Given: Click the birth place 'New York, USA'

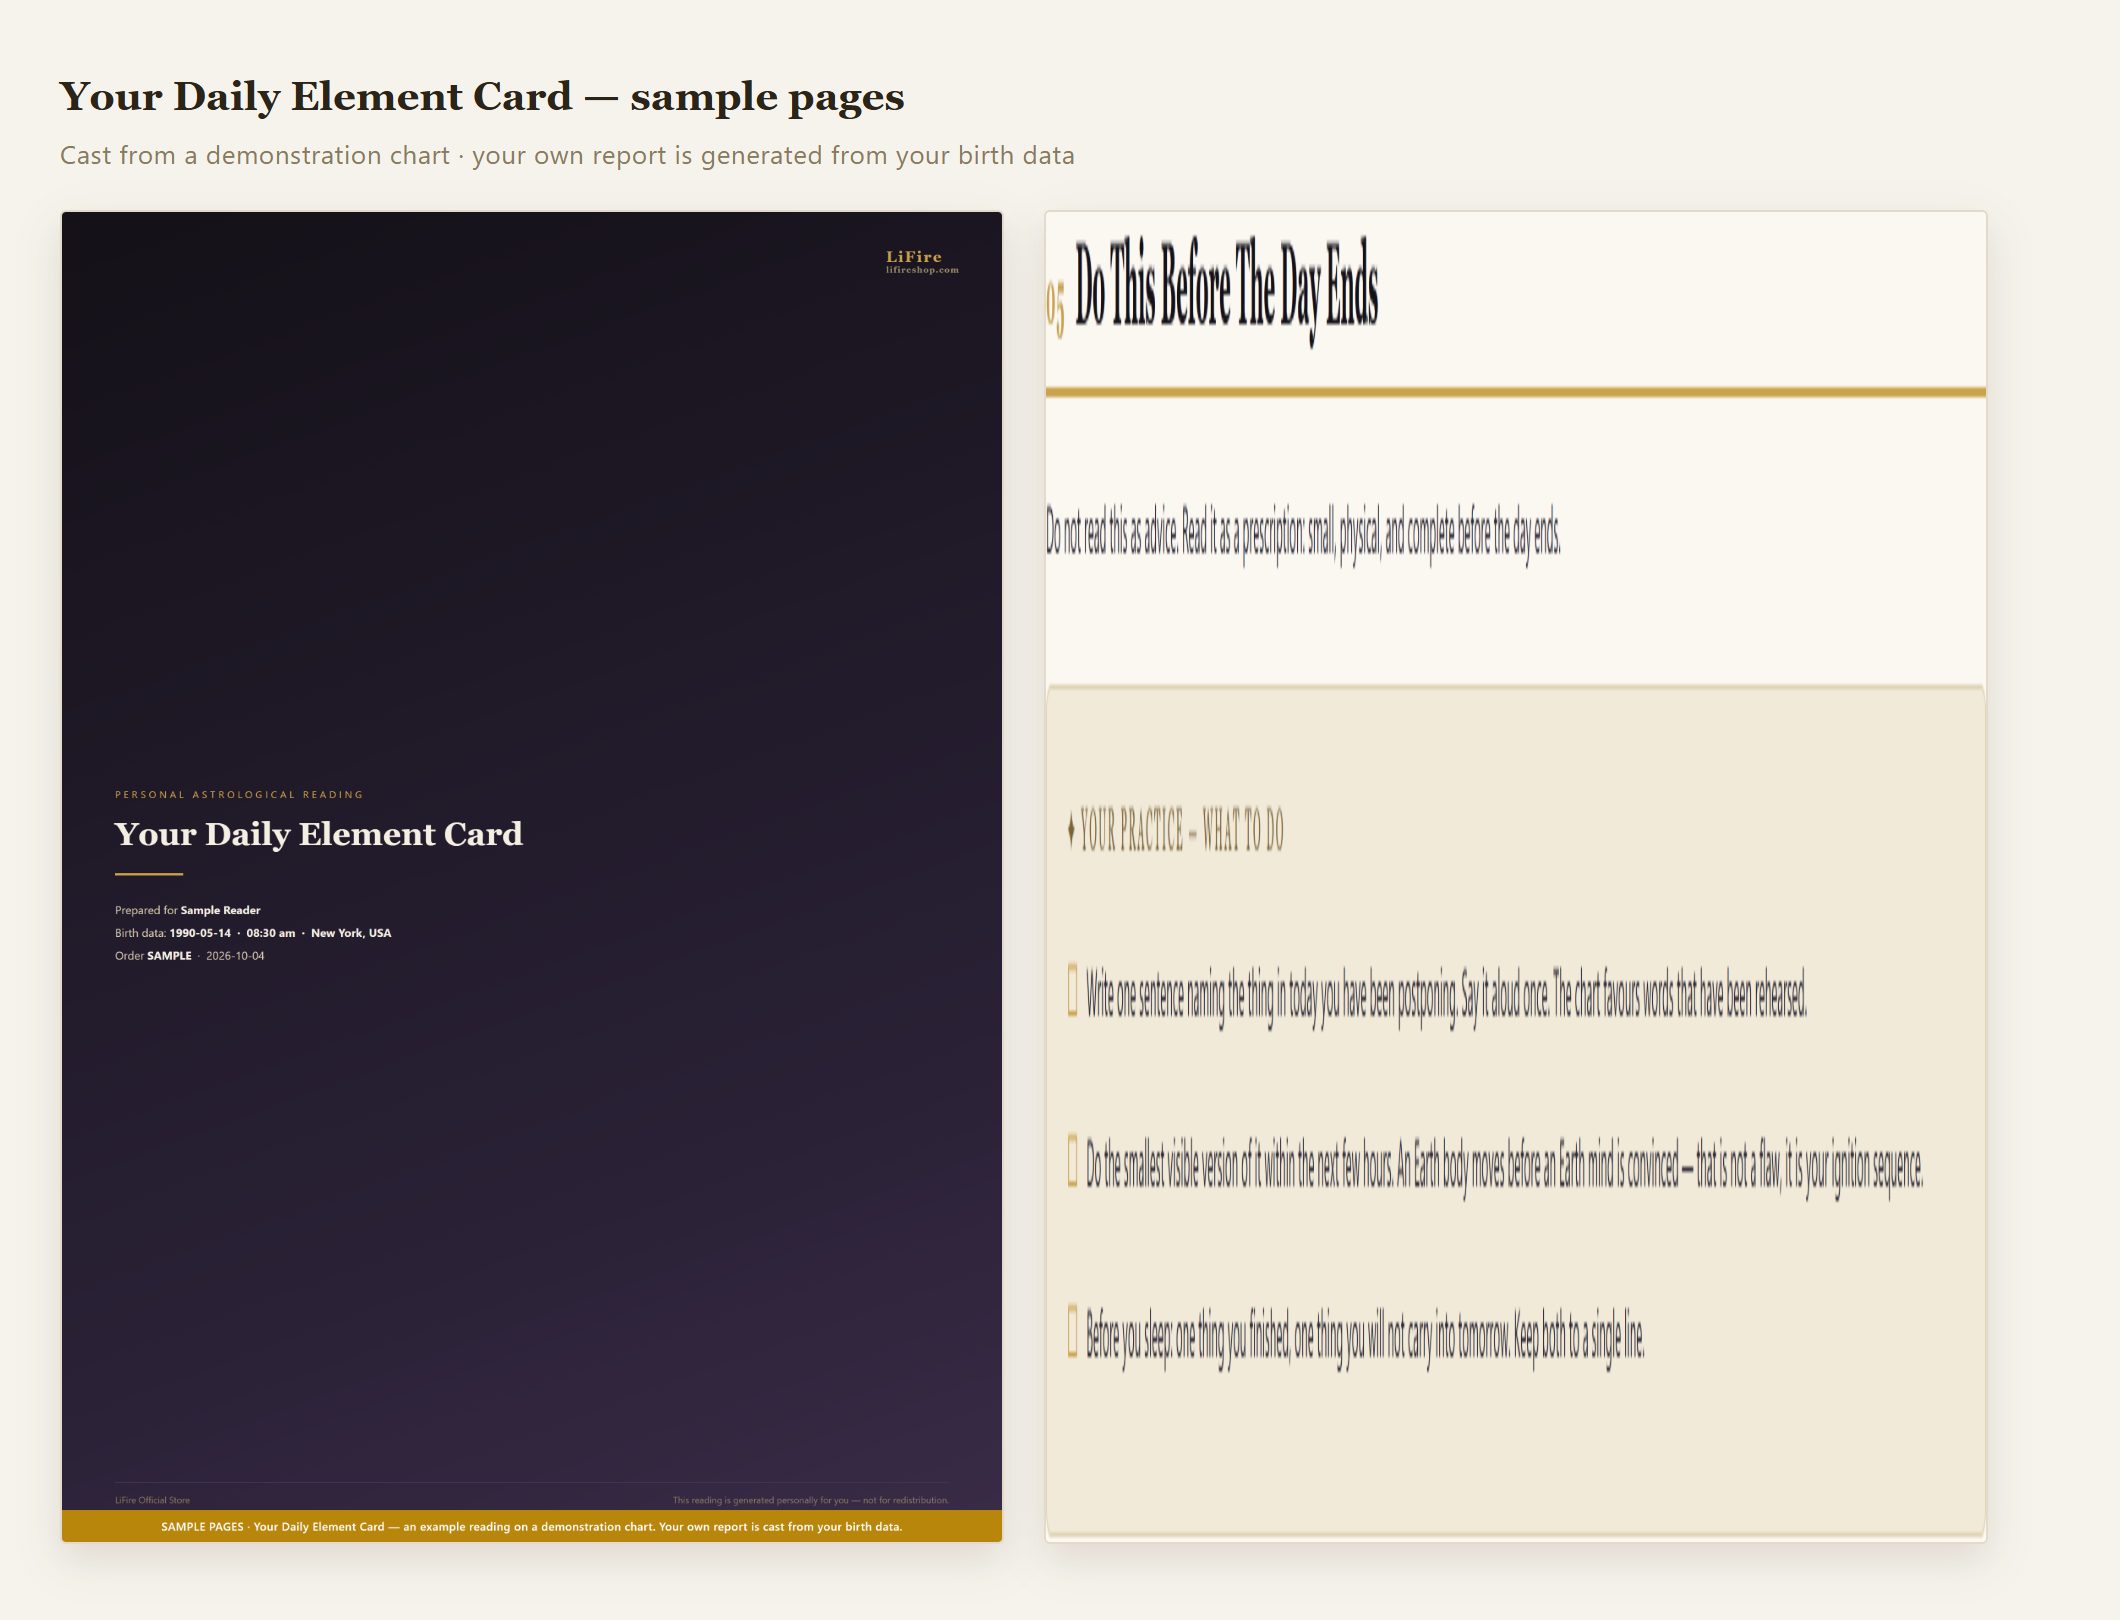Looking at the screenshot, I should coord(351,933).
